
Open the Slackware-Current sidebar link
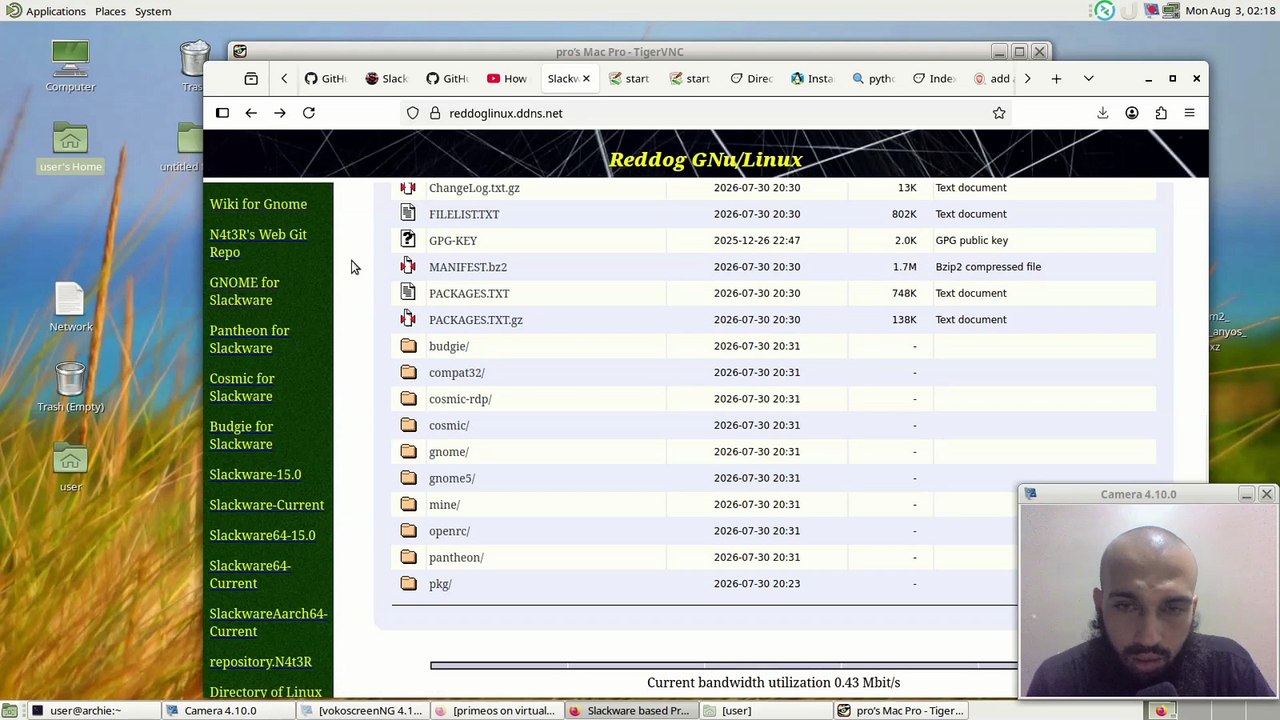(x=267, y=505)
